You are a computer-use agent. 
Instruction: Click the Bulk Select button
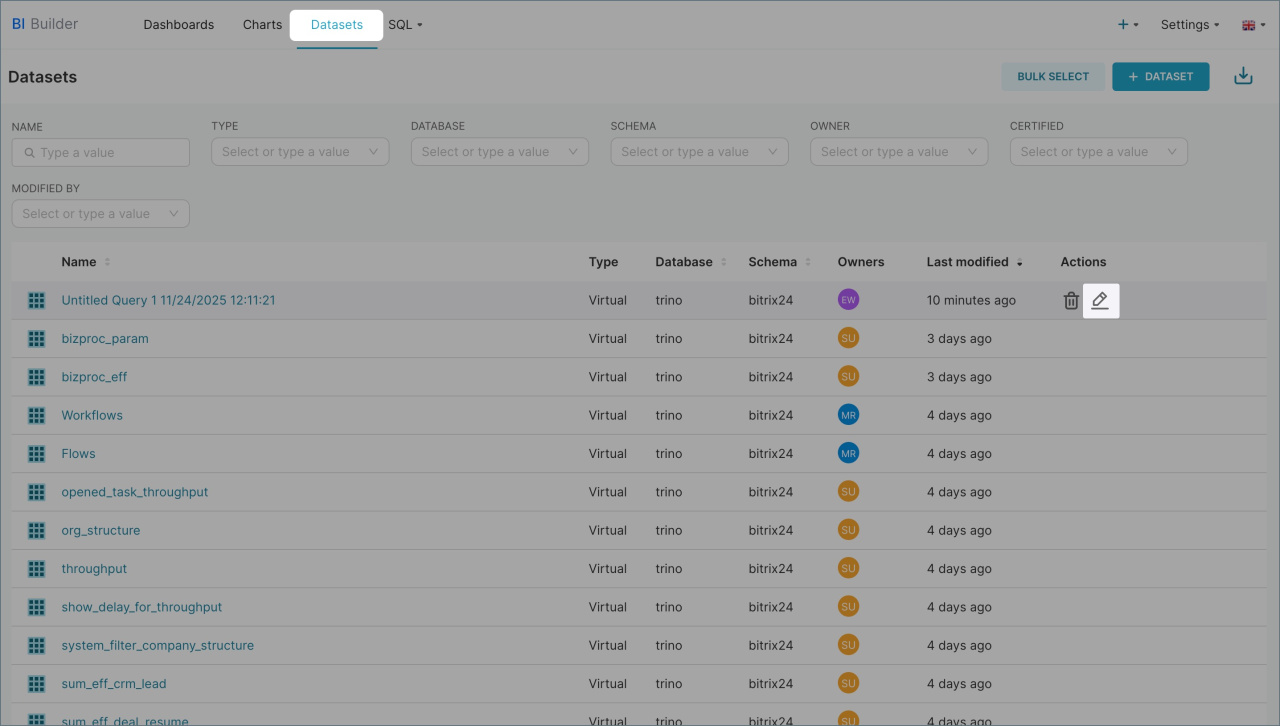point(1053,77)
